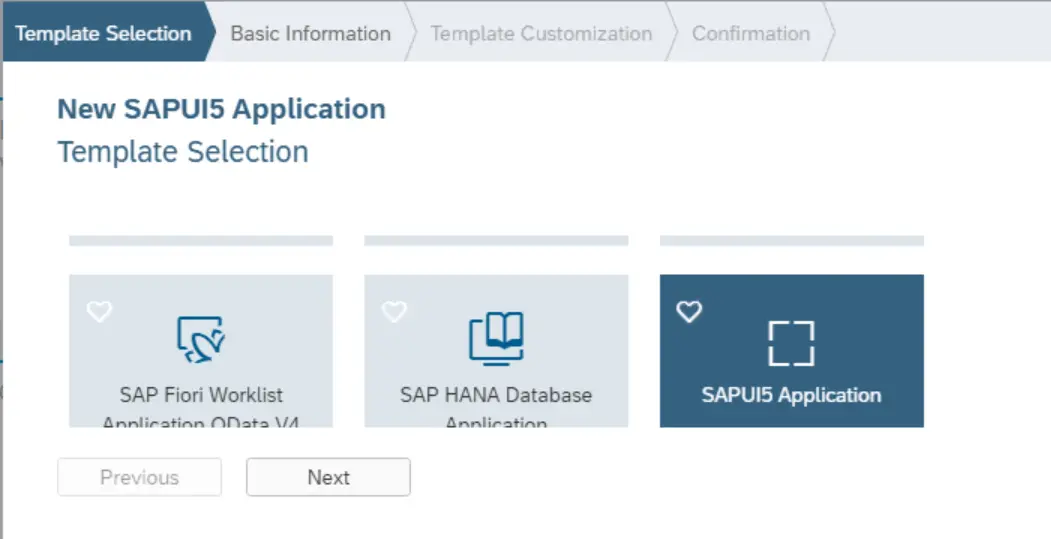
Task: Switch to the Confirmation wizard step
Action: coord(751,33)
